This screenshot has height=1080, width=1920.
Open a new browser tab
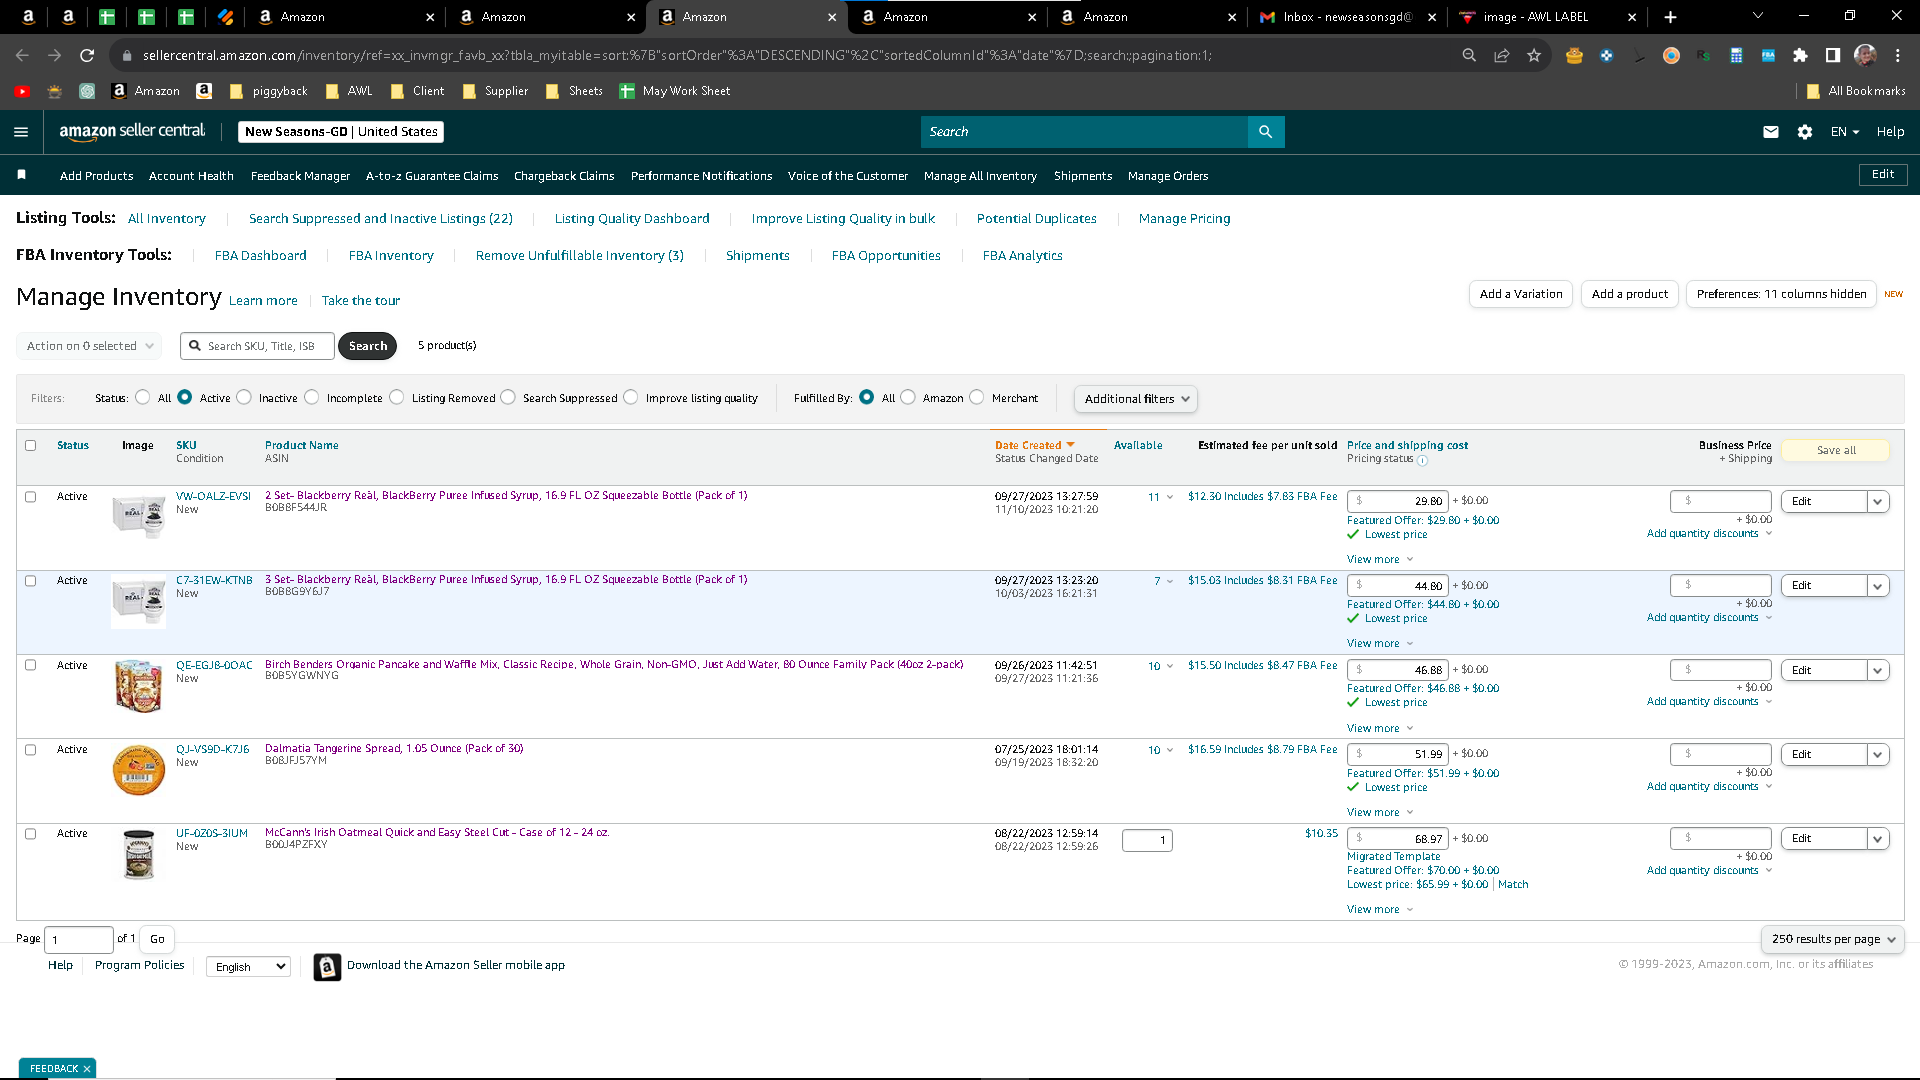pos(1671,17)
